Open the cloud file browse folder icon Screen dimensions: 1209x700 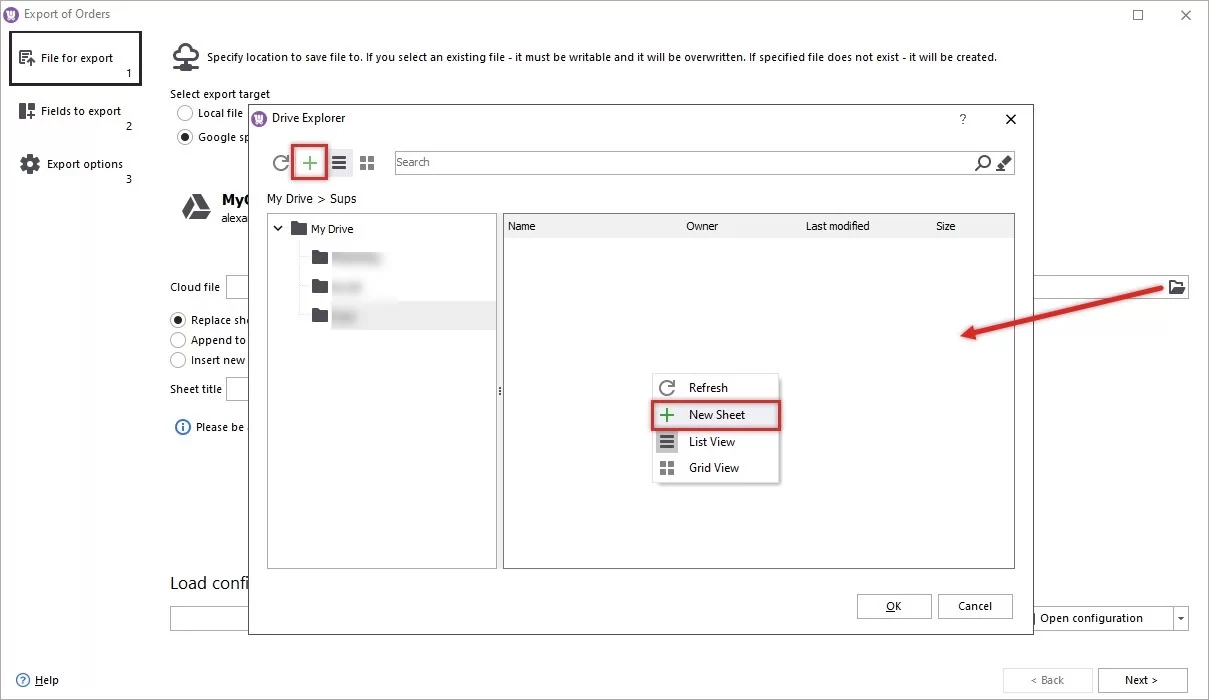(1176, 286)
